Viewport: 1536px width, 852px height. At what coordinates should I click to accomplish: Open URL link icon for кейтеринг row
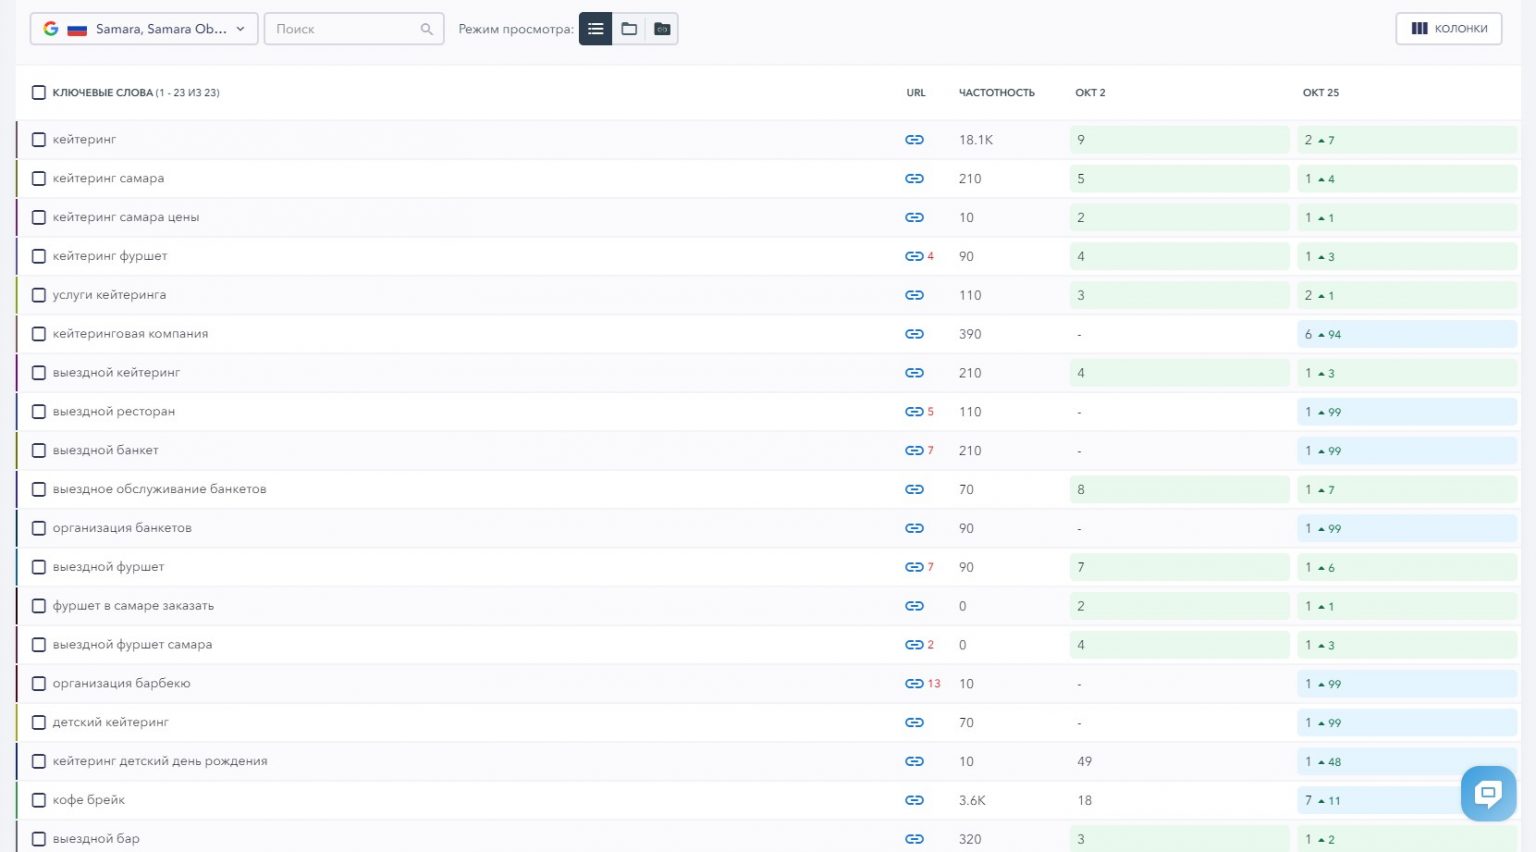tap(914, 140)
